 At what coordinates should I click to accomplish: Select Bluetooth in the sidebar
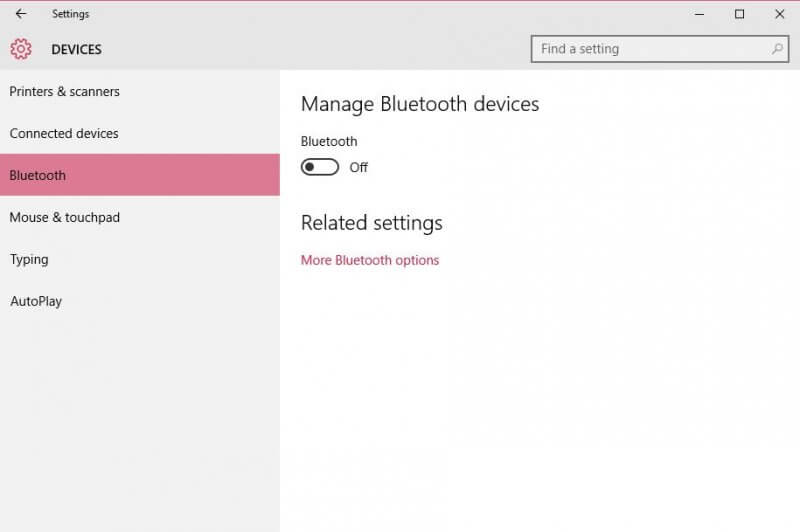pos(140,175)
